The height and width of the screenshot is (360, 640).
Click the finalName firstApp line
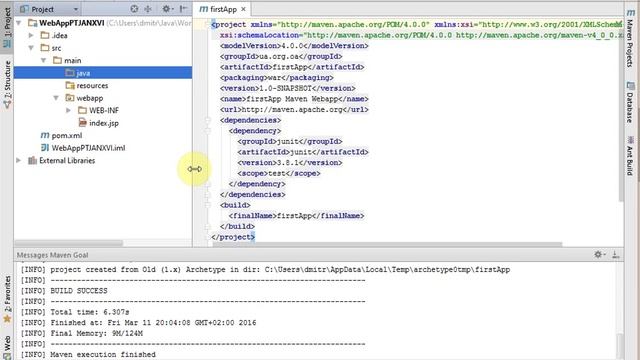(x=296, y=216)
